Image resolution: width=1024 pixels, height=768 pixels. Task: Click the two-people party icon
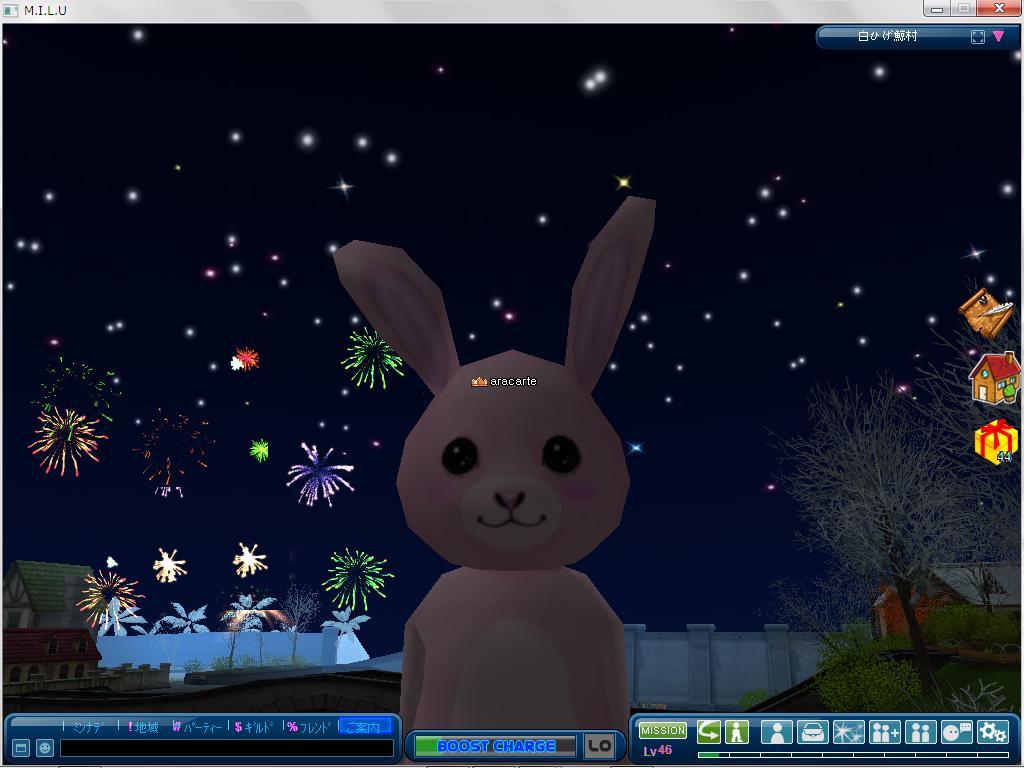coord(920,732)
